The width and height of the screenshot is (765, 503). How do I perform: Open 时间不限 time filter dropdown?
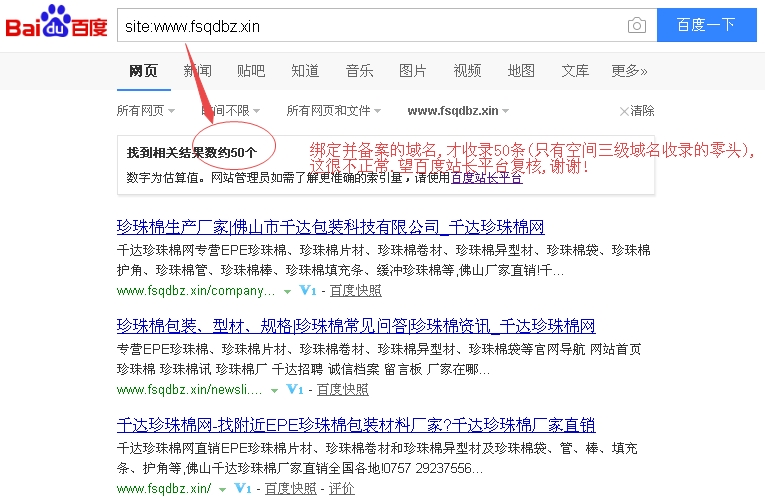coord(231,111)
